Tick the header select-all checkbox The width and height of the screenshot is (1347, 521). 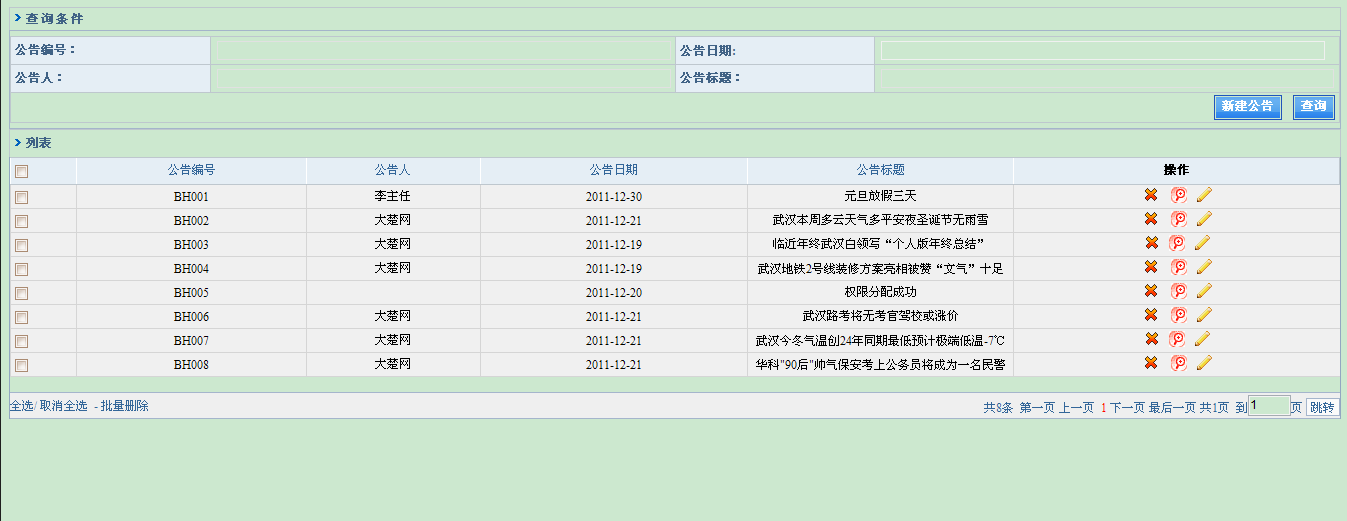click(x=22, y=172)
